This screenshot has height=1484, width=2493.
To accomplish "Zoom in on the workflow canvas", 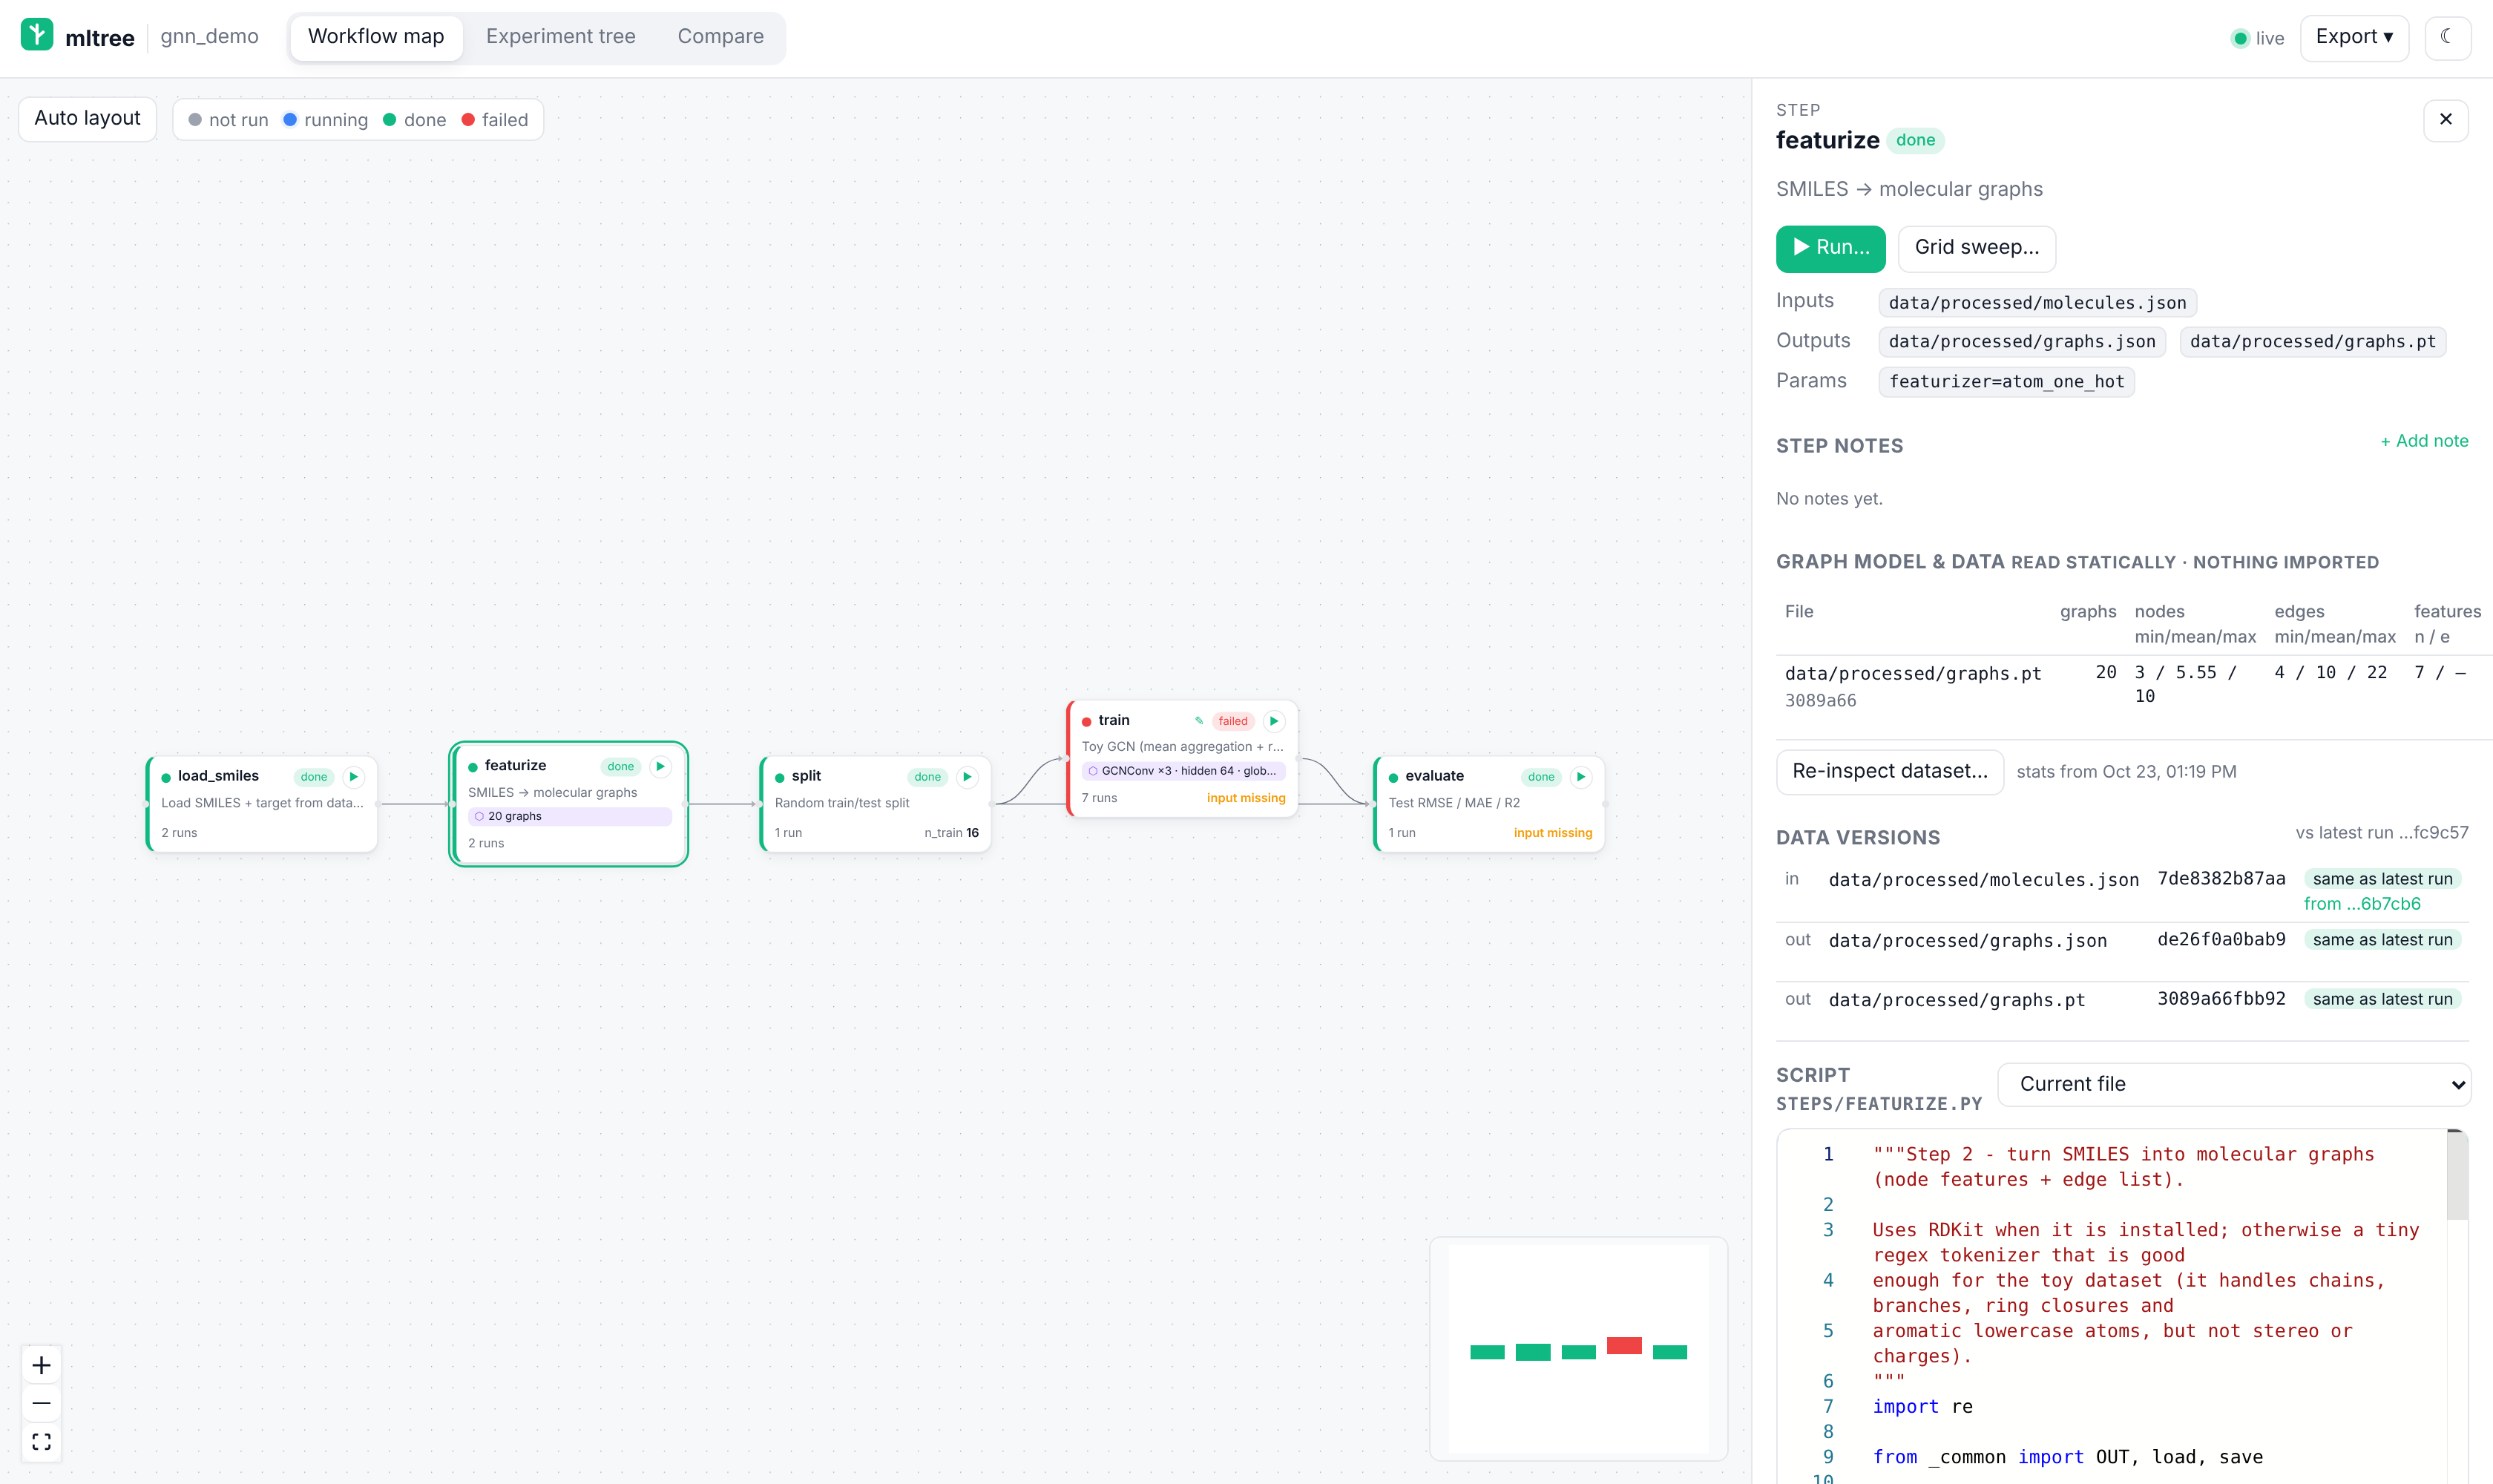I will click(41, 1365).
